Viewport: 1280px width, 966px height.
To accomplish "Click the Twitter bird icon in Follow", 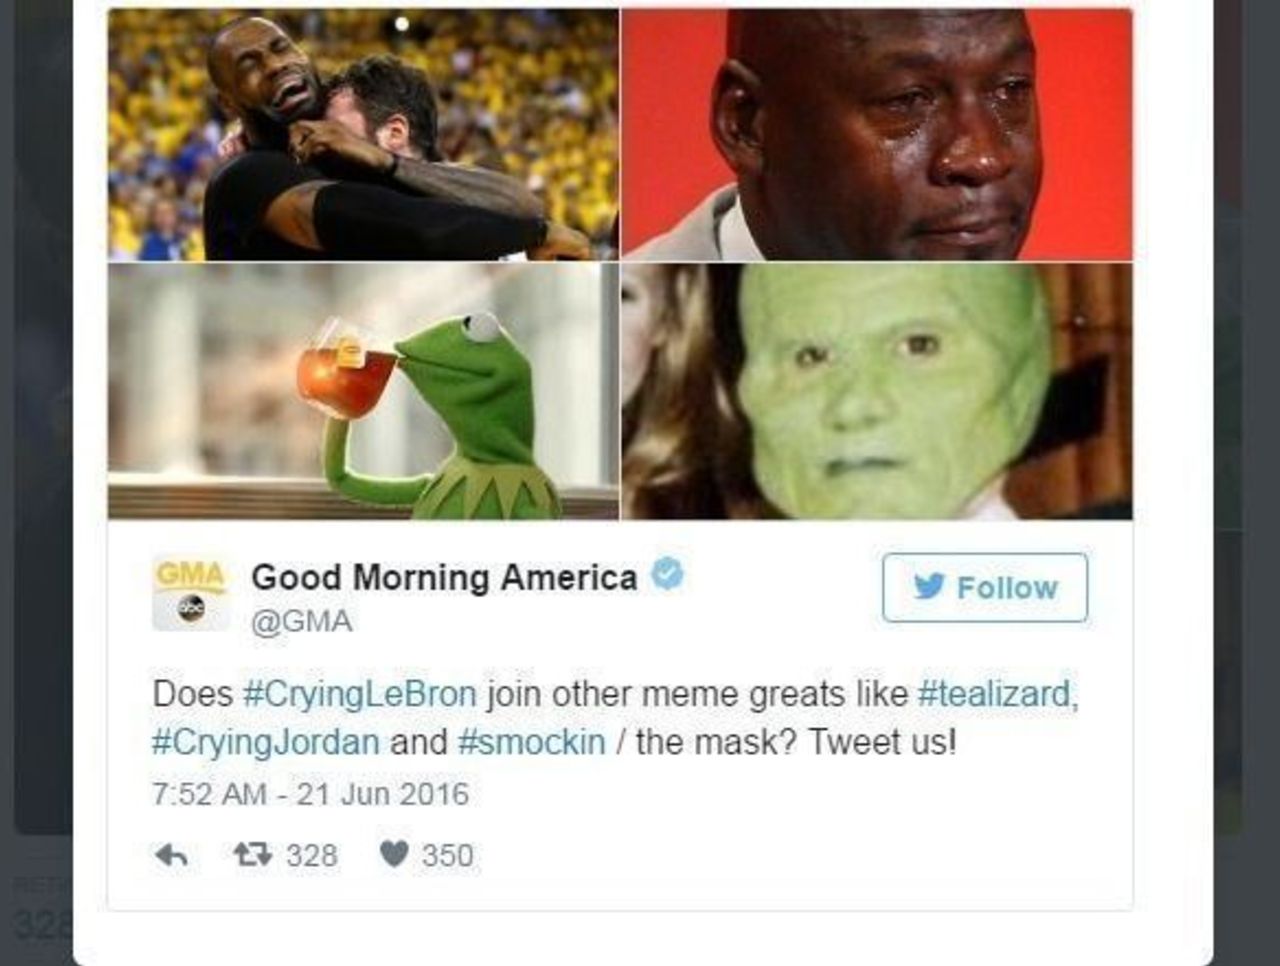I will (928, 587).
